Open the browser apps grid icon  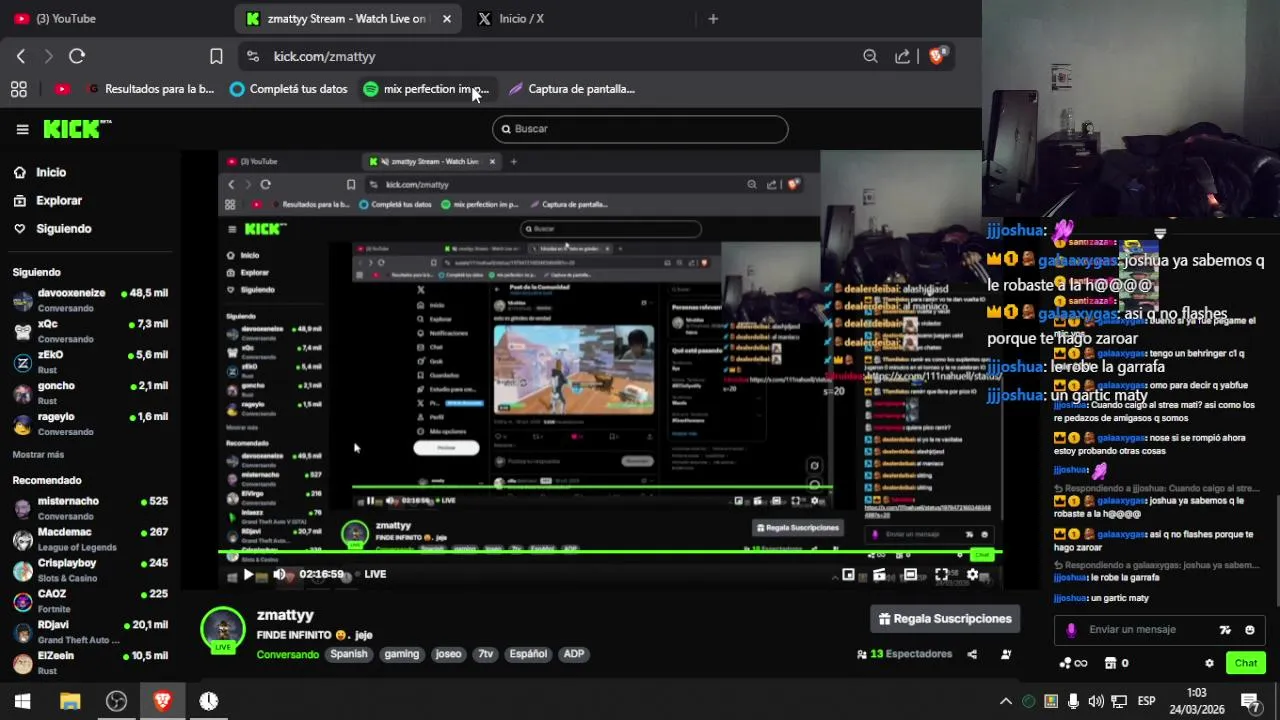19,89
